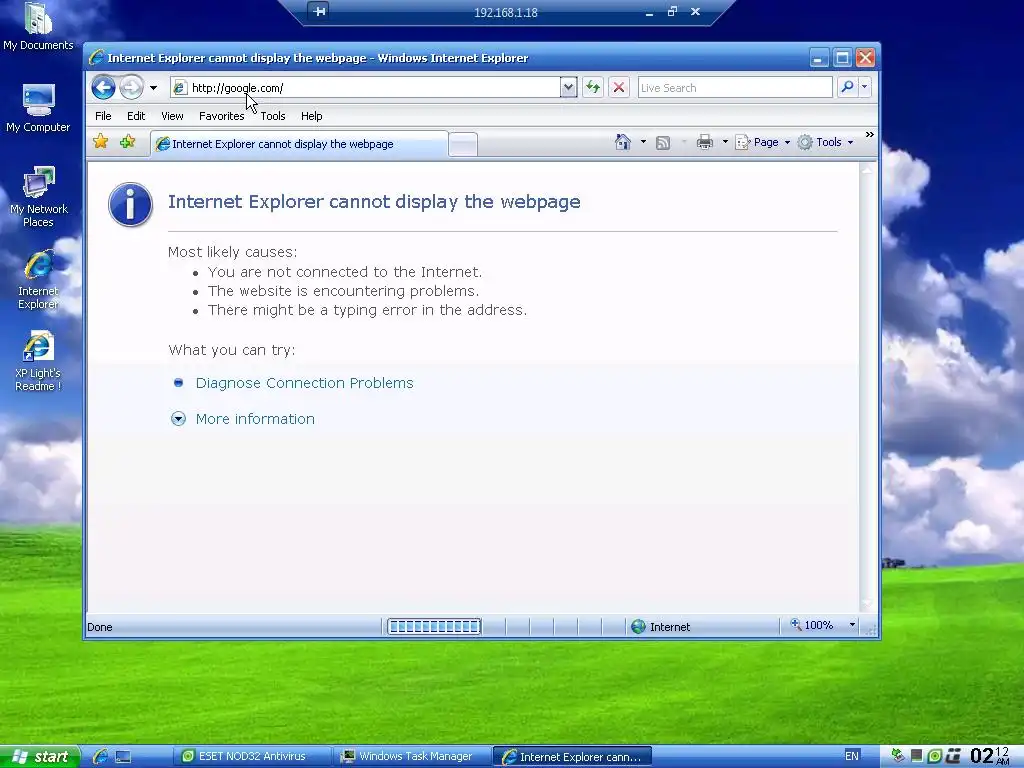The width and height of the screenshot is (1024, 768).
Task: Click the 192.168.1.18 connection bar label
Action: coord(506,12)
